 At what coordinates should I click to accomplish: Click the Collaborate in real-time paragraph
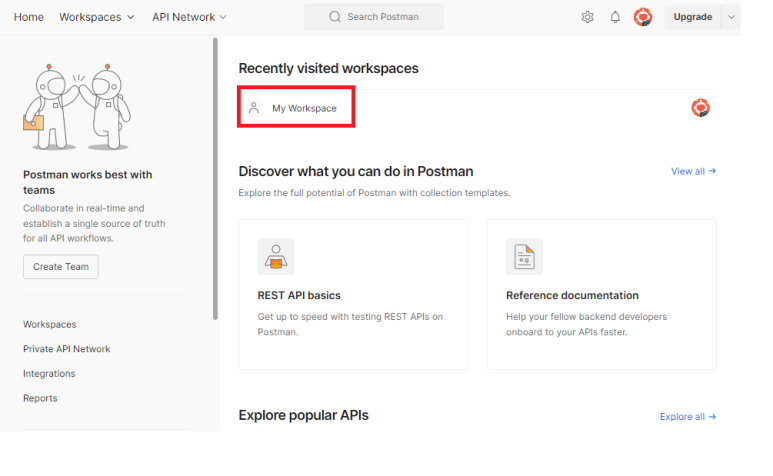point(94,223)
